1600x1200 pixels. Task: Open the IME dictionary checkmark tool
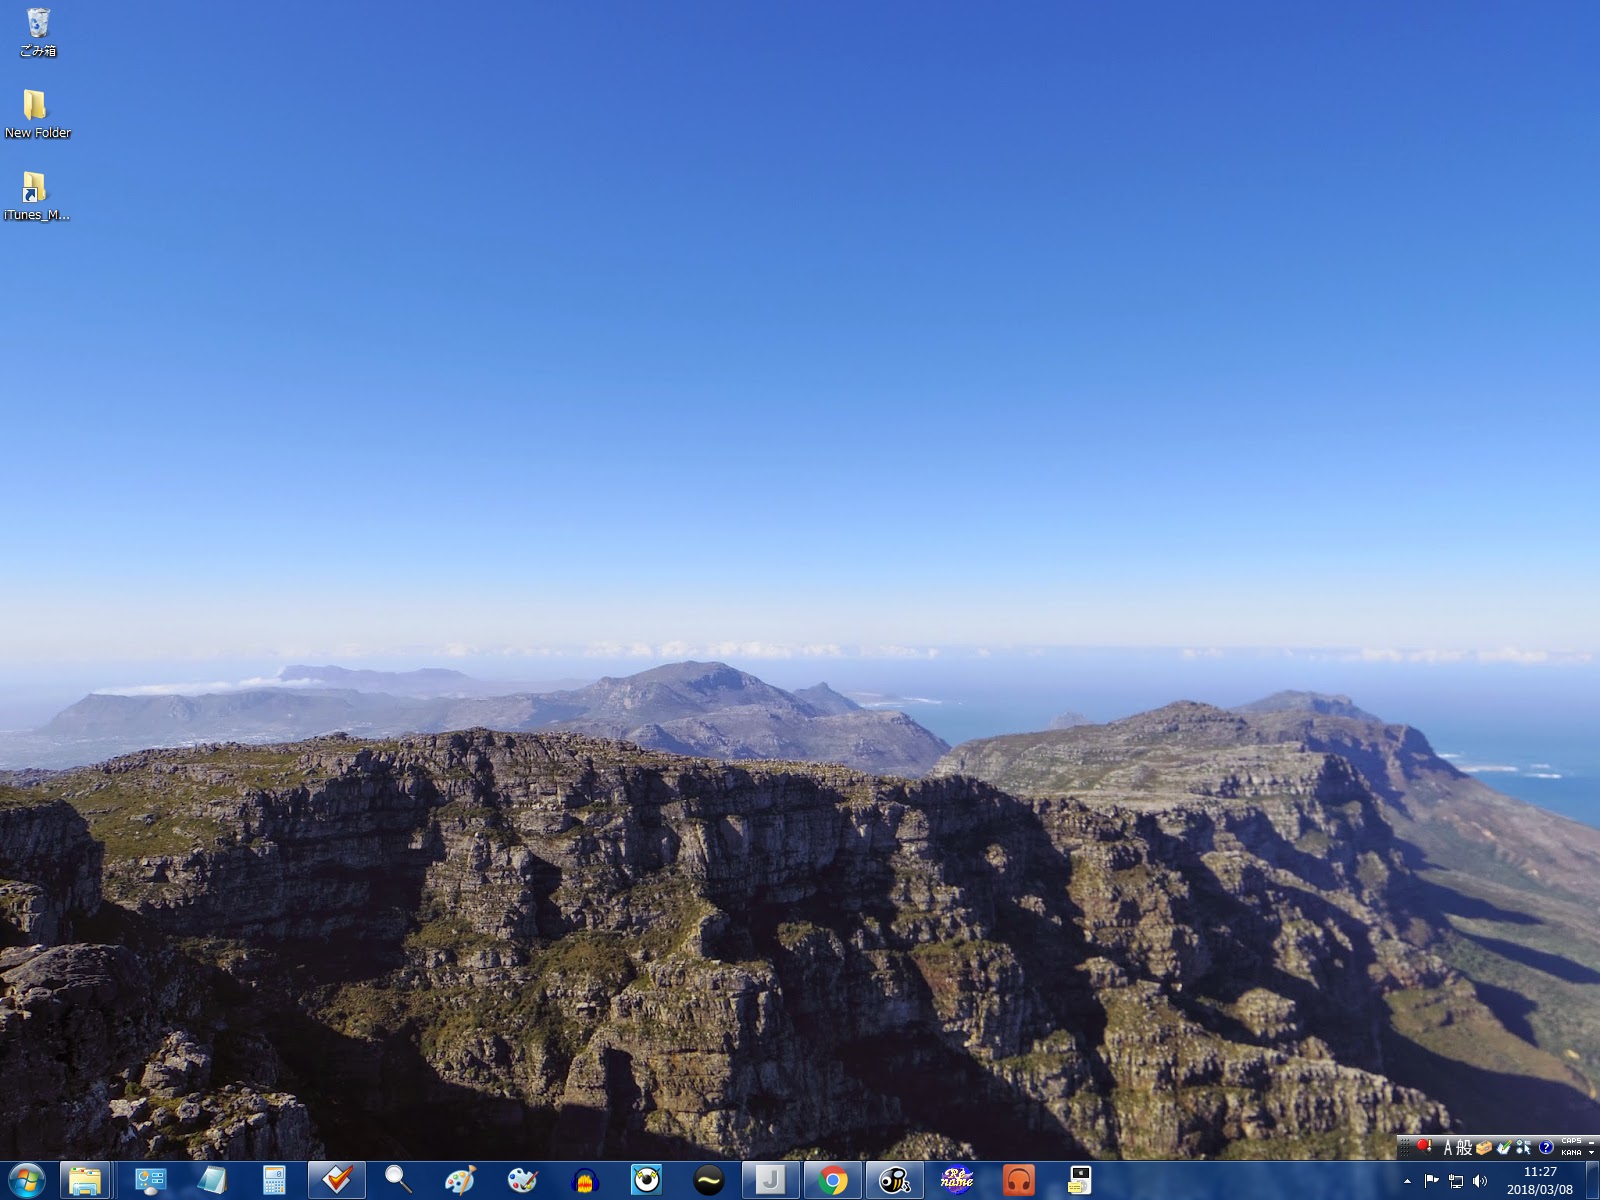click(1504, 1148)
